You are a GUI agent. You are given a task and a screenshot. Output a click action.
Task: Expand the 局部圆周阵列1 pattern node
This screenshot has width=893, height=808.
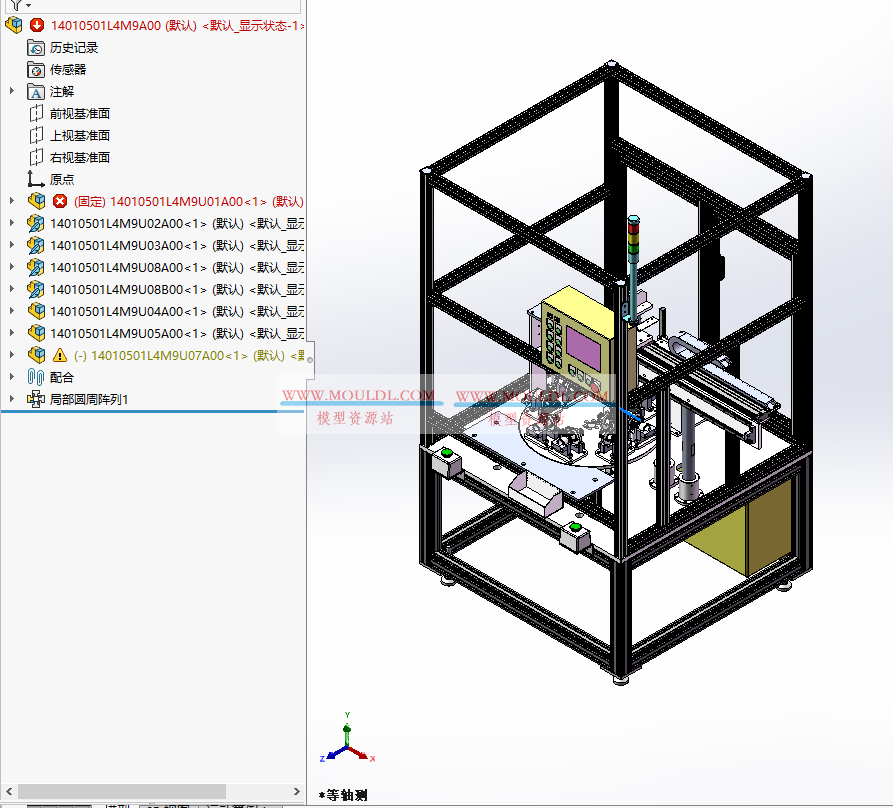coord(12,399)
